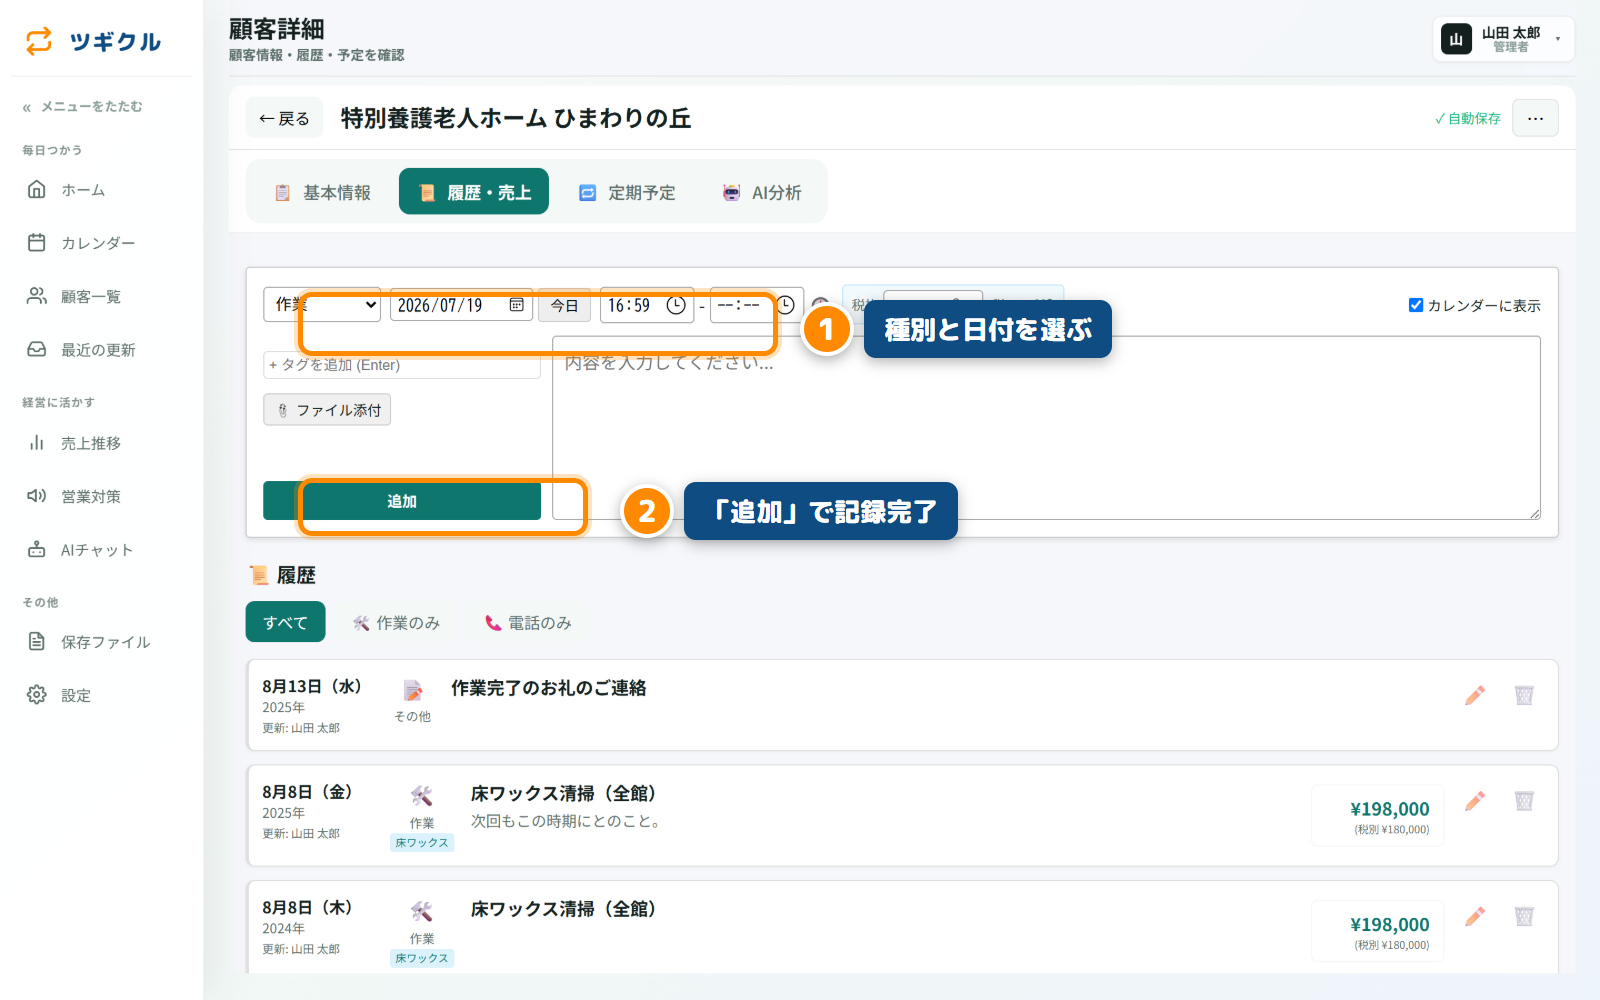Viewport: 1600px width, 1000px height.
Task: Open the end time clock picker
Action: pos(786,305)
